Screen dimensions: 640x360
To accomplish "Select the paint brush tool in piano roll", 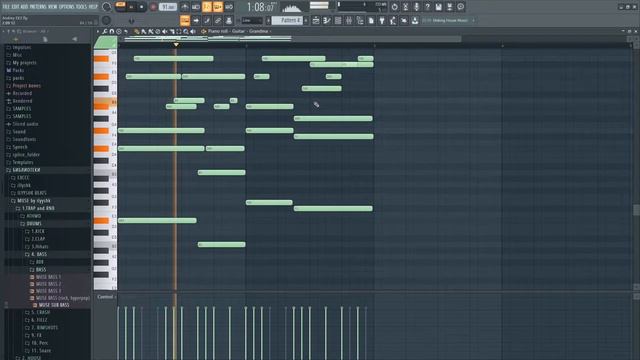I will pyautogui.click(x=143, y=31).
